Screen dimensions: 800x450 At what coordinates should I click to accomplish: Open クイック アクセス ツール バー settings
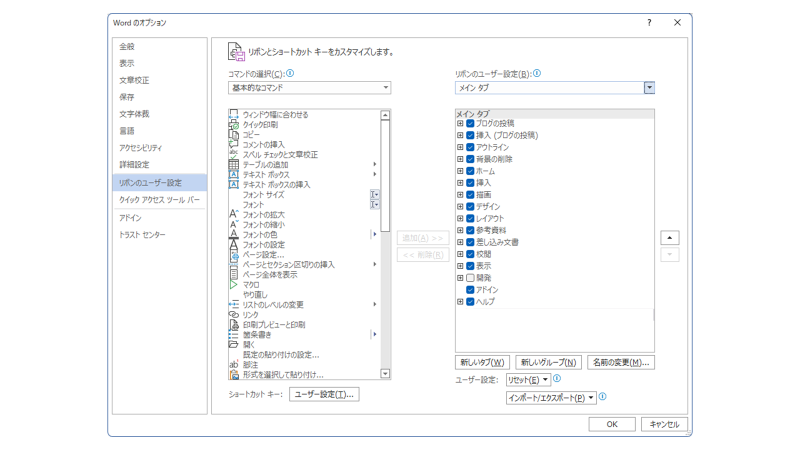[160, 199]
